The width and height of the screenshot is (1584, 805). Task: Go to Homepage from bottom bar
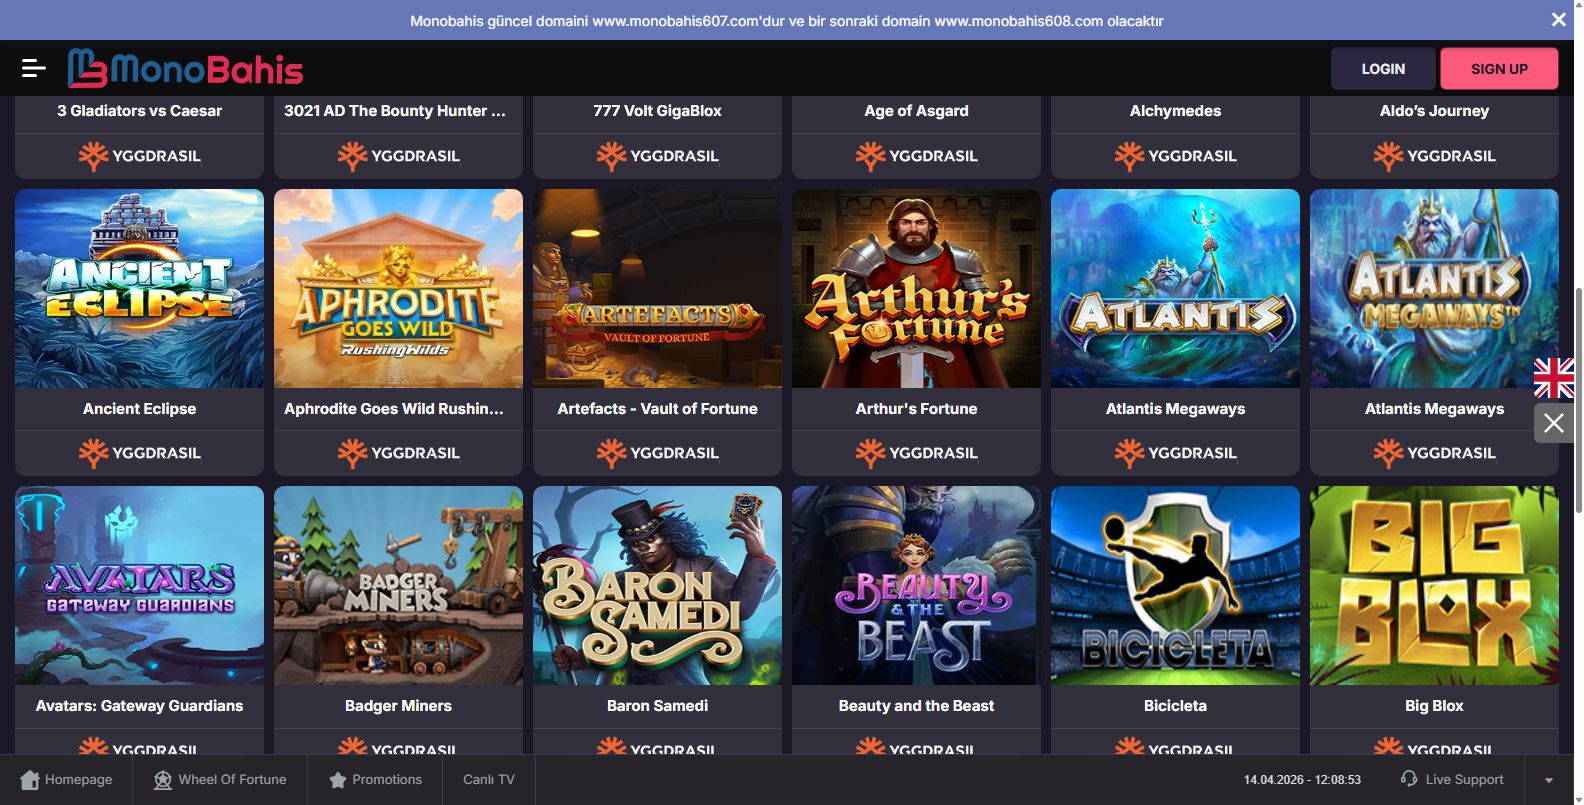pyautogui.click(x=66, y=780)
